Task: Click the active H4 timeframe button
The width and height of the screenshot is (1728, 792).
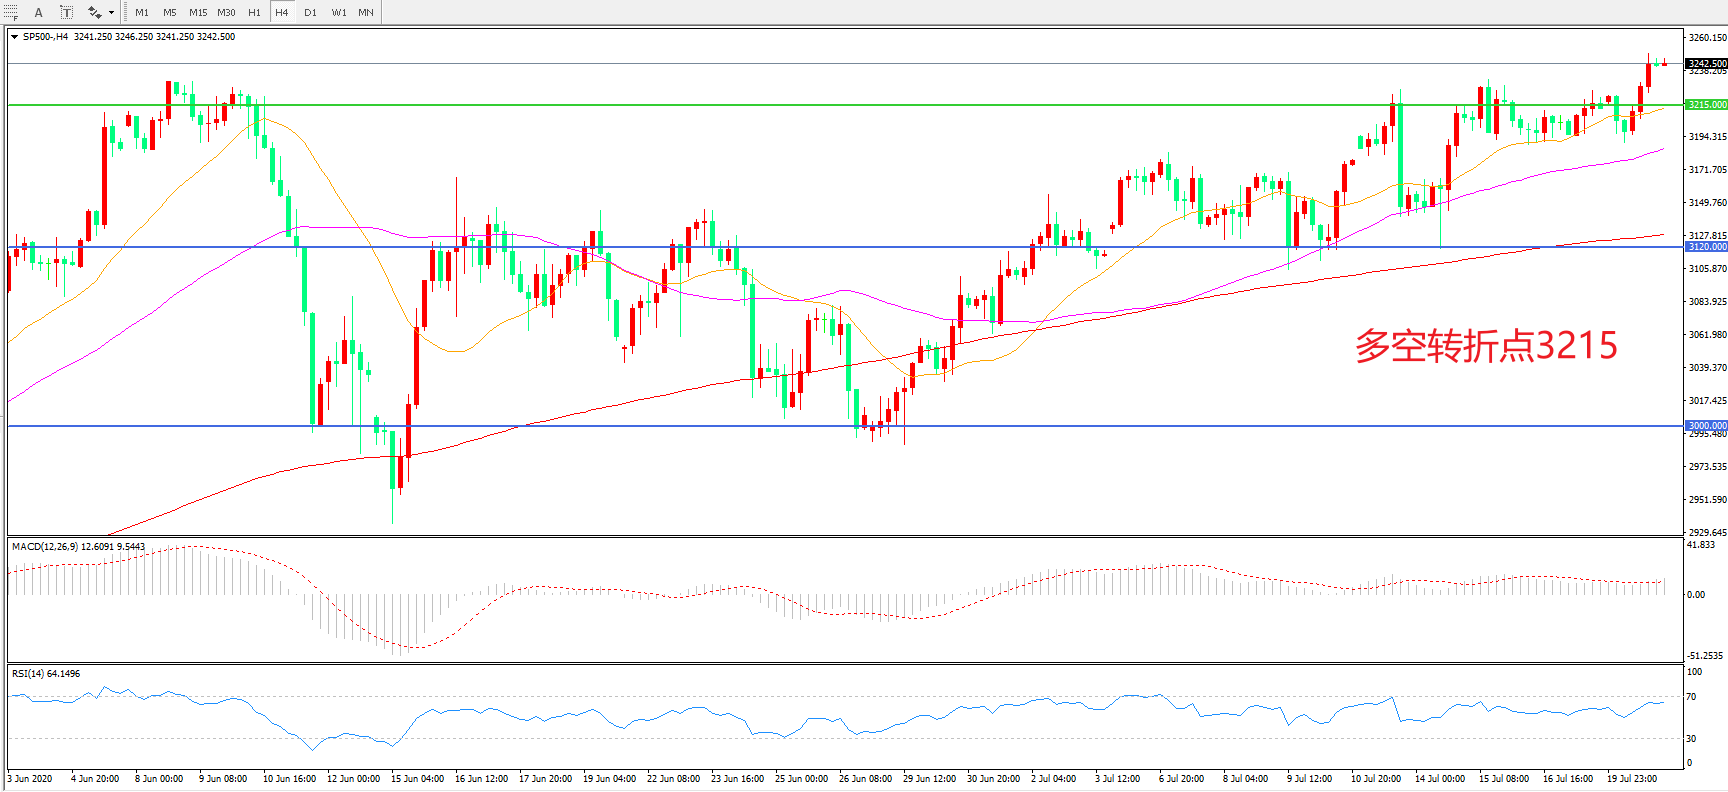Action: 282,12
